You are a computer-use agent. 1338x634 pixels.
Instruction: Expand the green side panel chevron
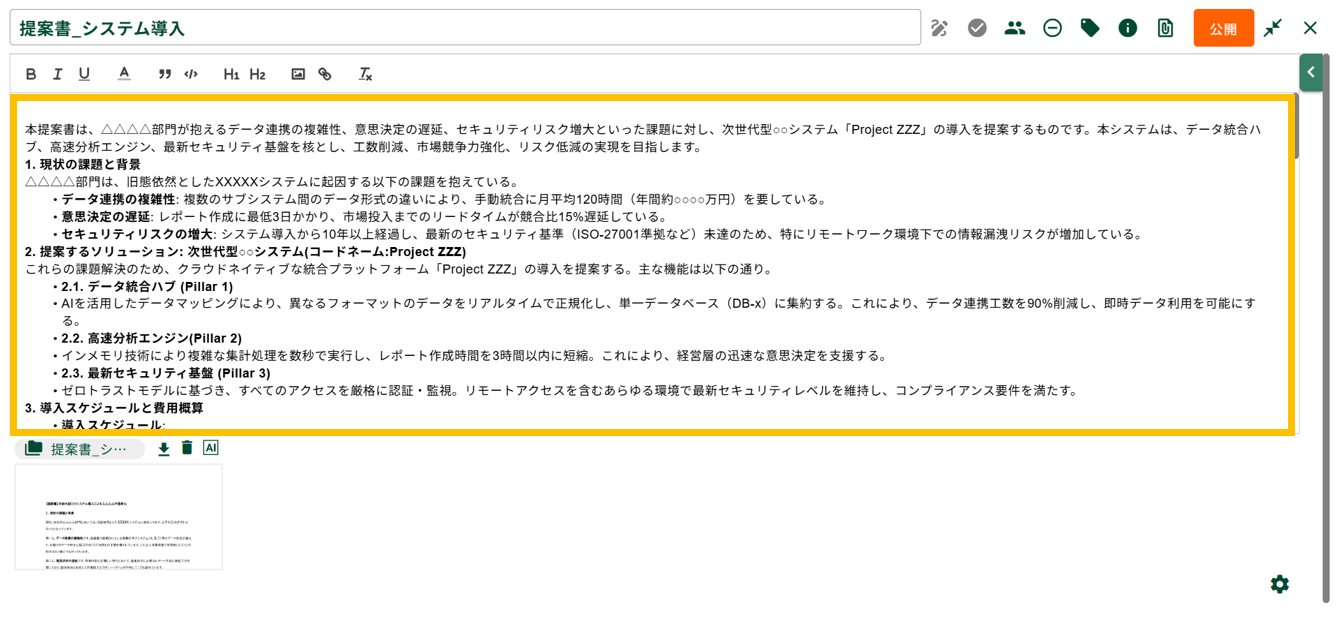click(x=1311, y=72)
